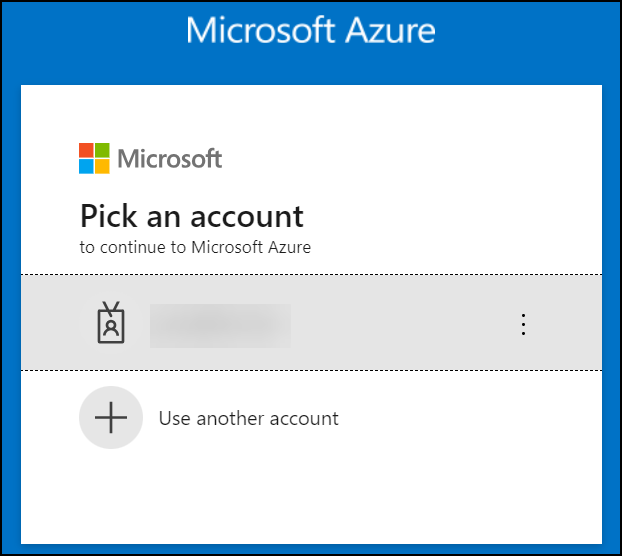Click the "to continue to Microsoft Azure" subtitle
Screen dimensions: 622x556
(x=195, y=246)
